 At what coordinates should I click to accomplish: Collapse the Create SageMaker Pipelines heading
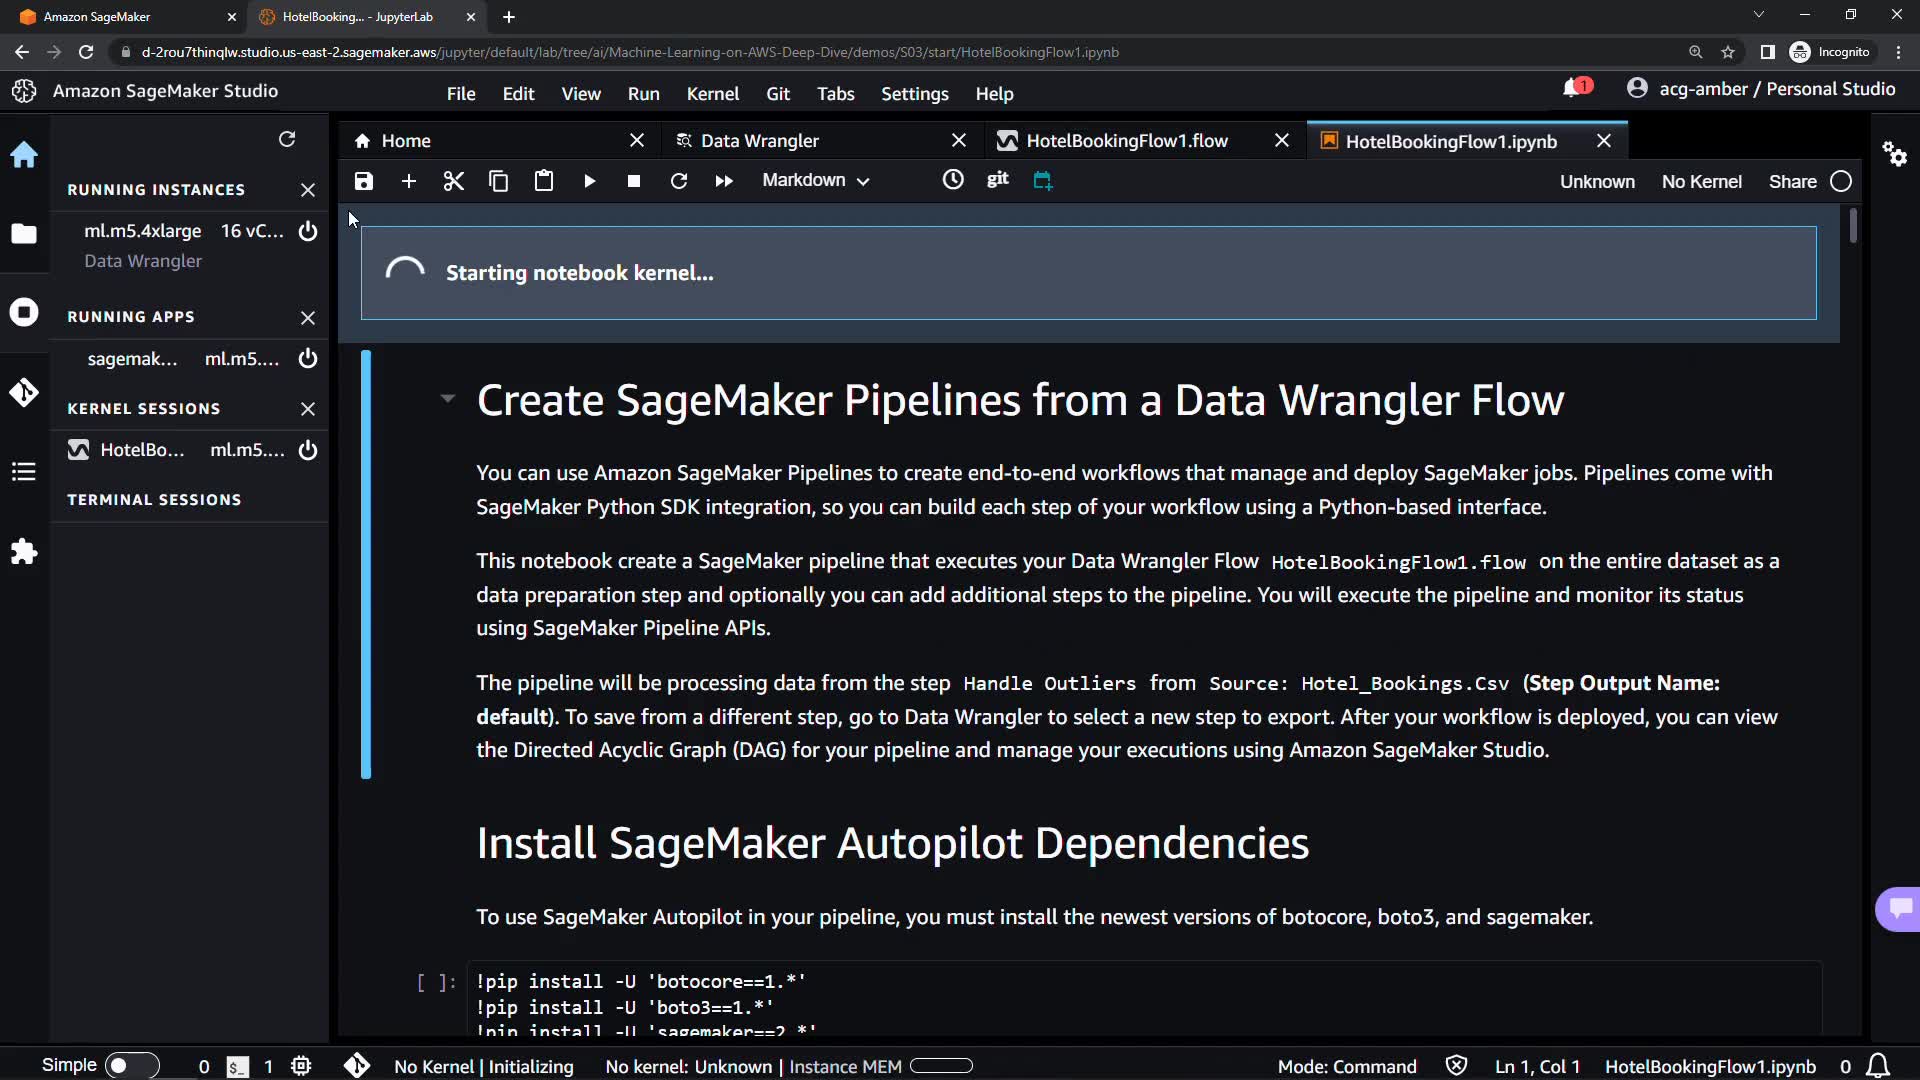pyautogui.click(x=447, y=399)
